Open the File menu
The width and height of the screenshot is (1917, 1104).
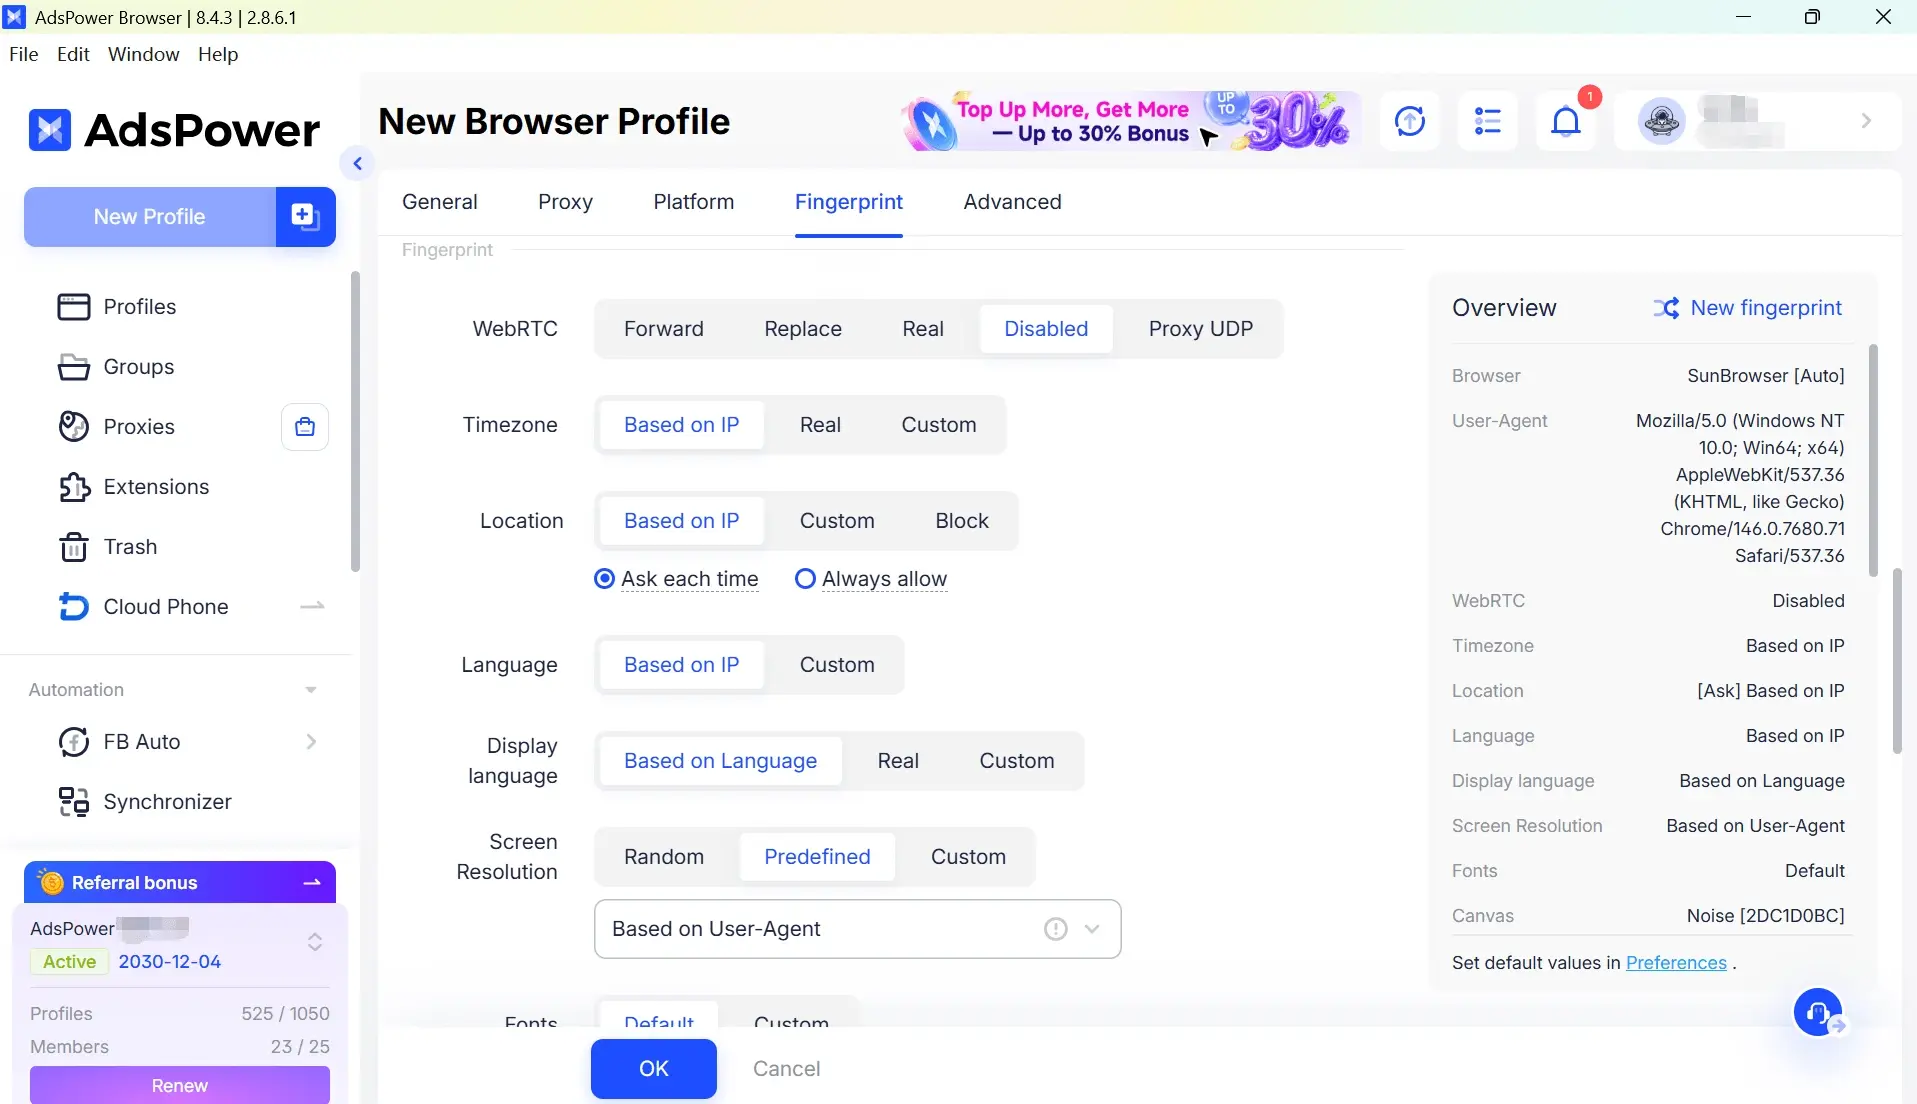[x=23, y=54]
